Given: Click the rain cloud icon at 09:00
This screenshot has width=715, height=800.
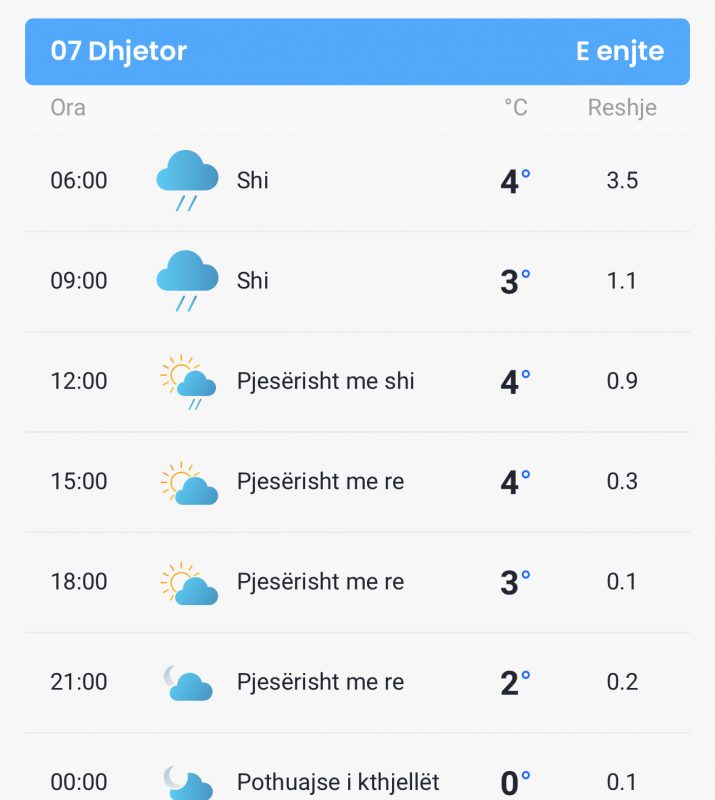Looking at the screenshot, I should [x=187, y=281].
